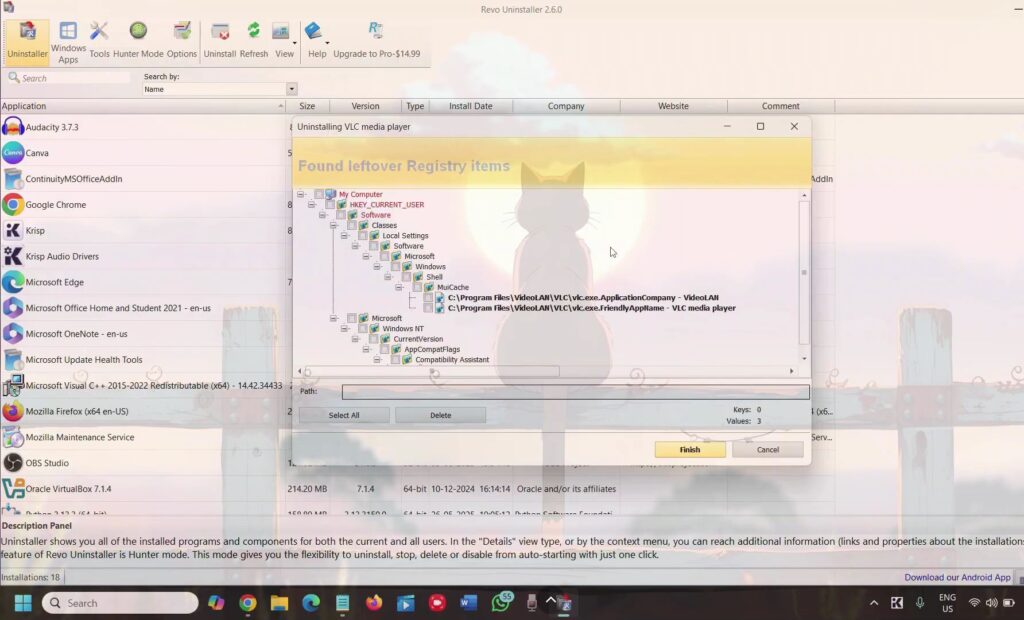
Task: Sort by Size column header
Action: 308,106
